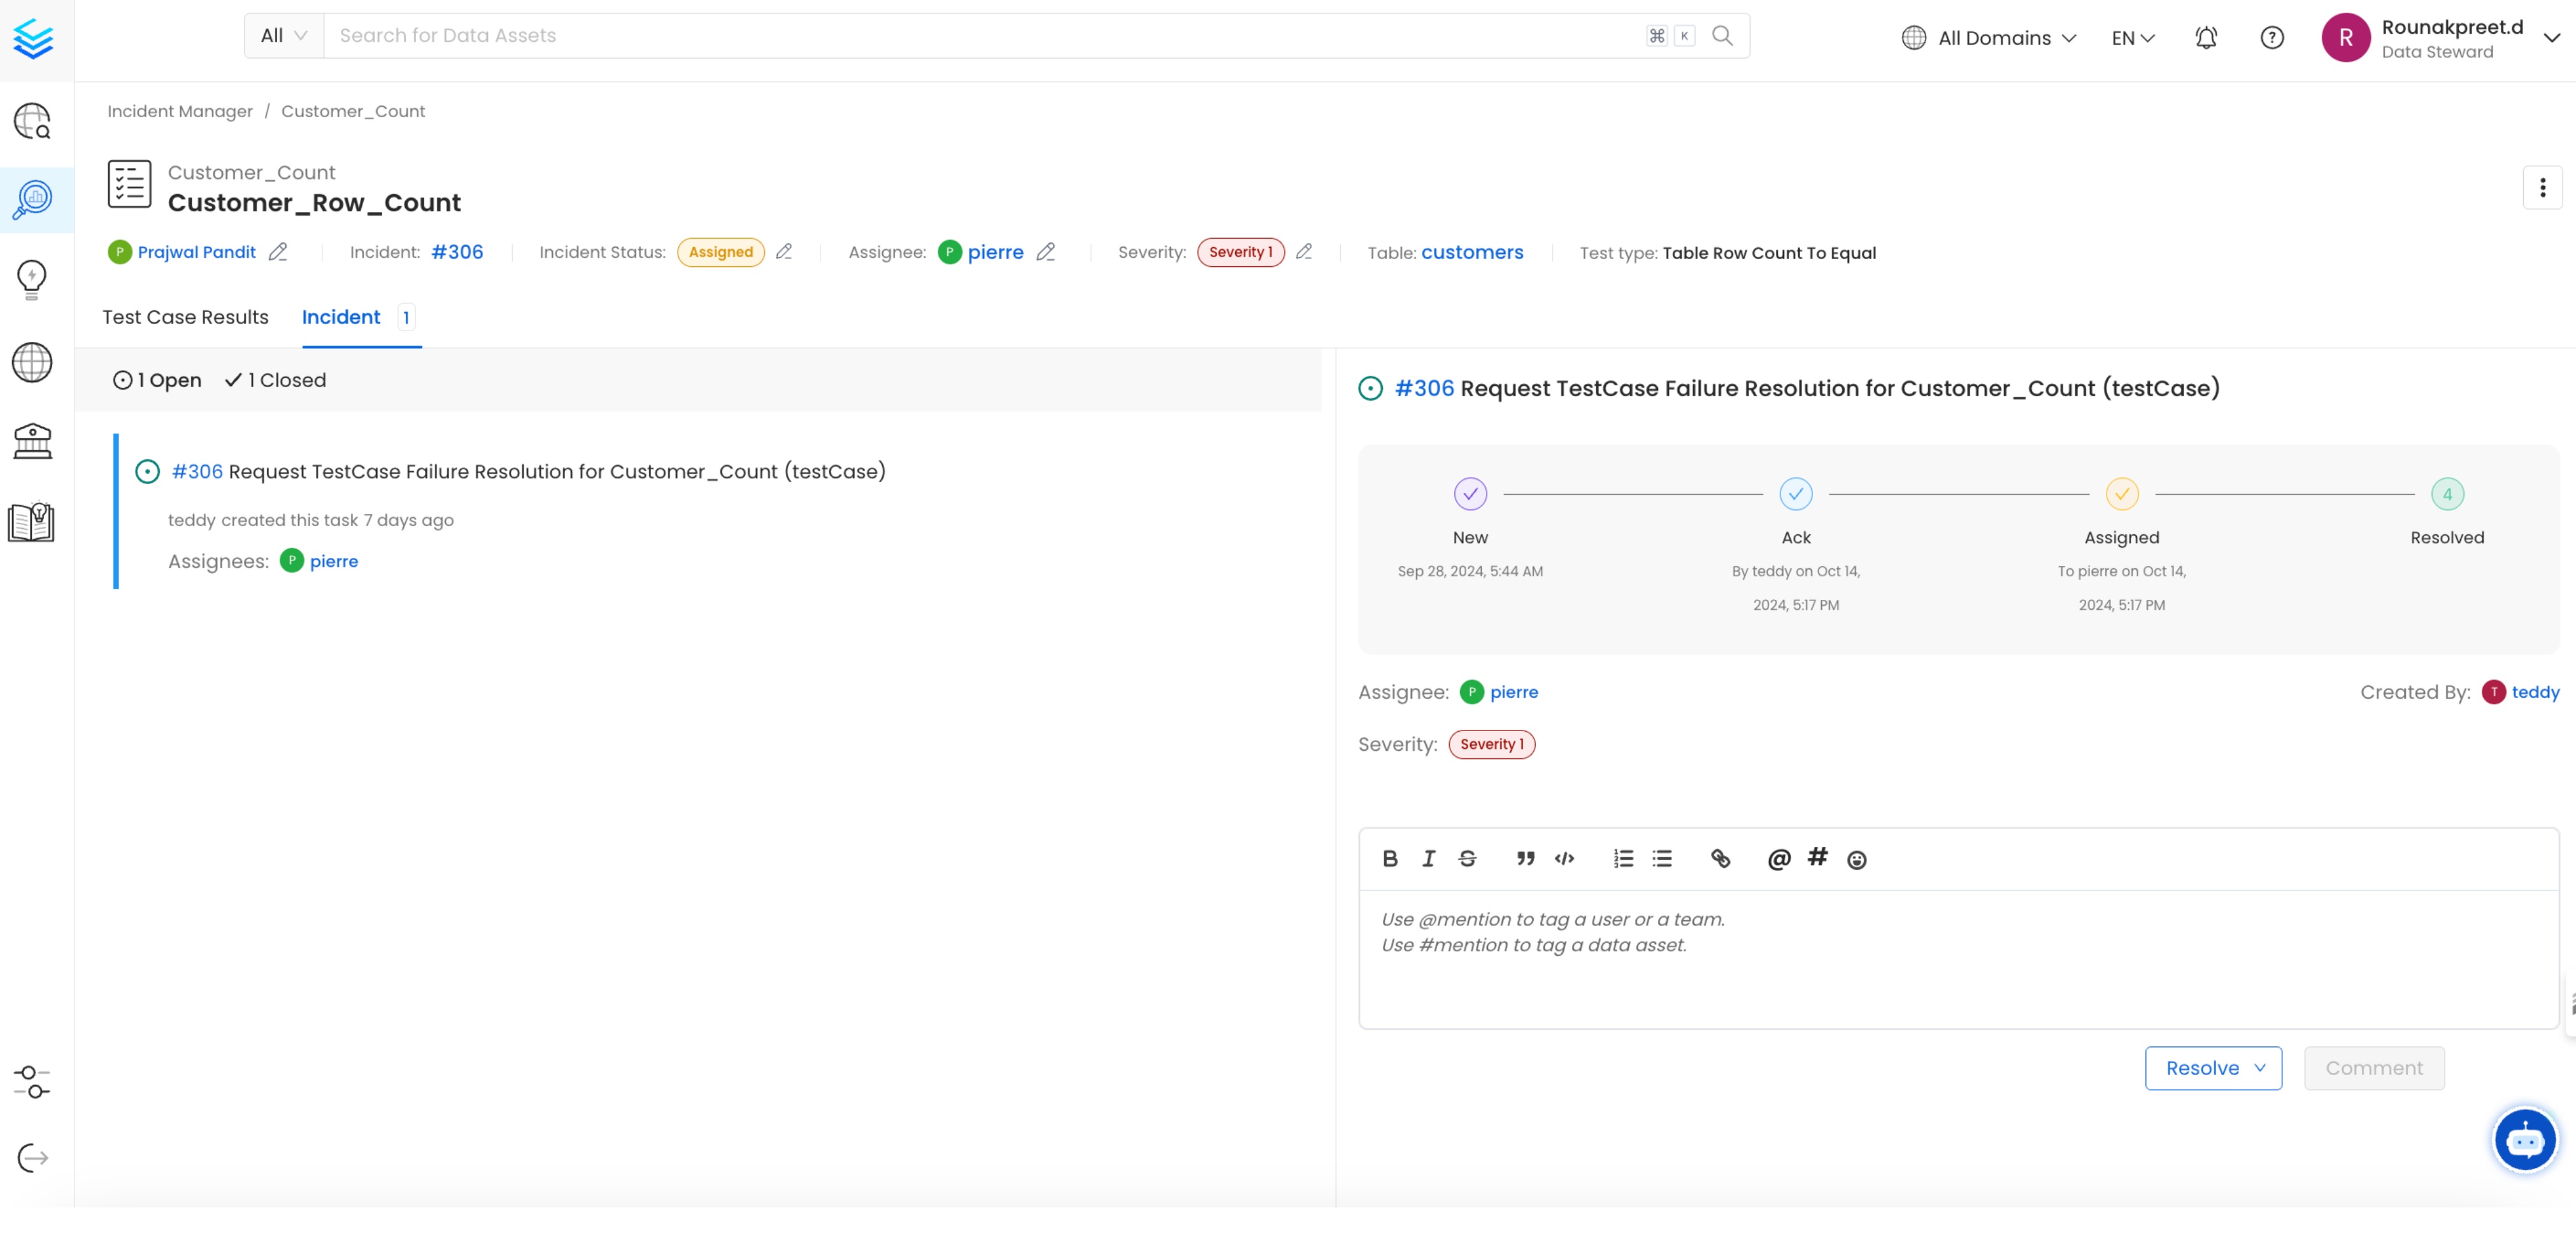Open the notifications bell

(x=2205, y=37)
